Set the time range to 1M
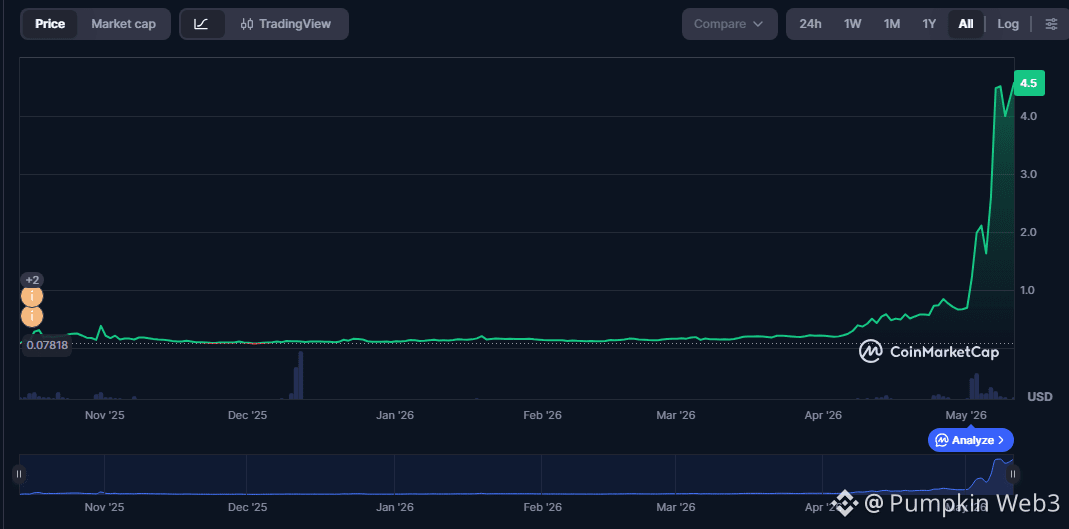 pyautogui.click(x=892, y=24)
